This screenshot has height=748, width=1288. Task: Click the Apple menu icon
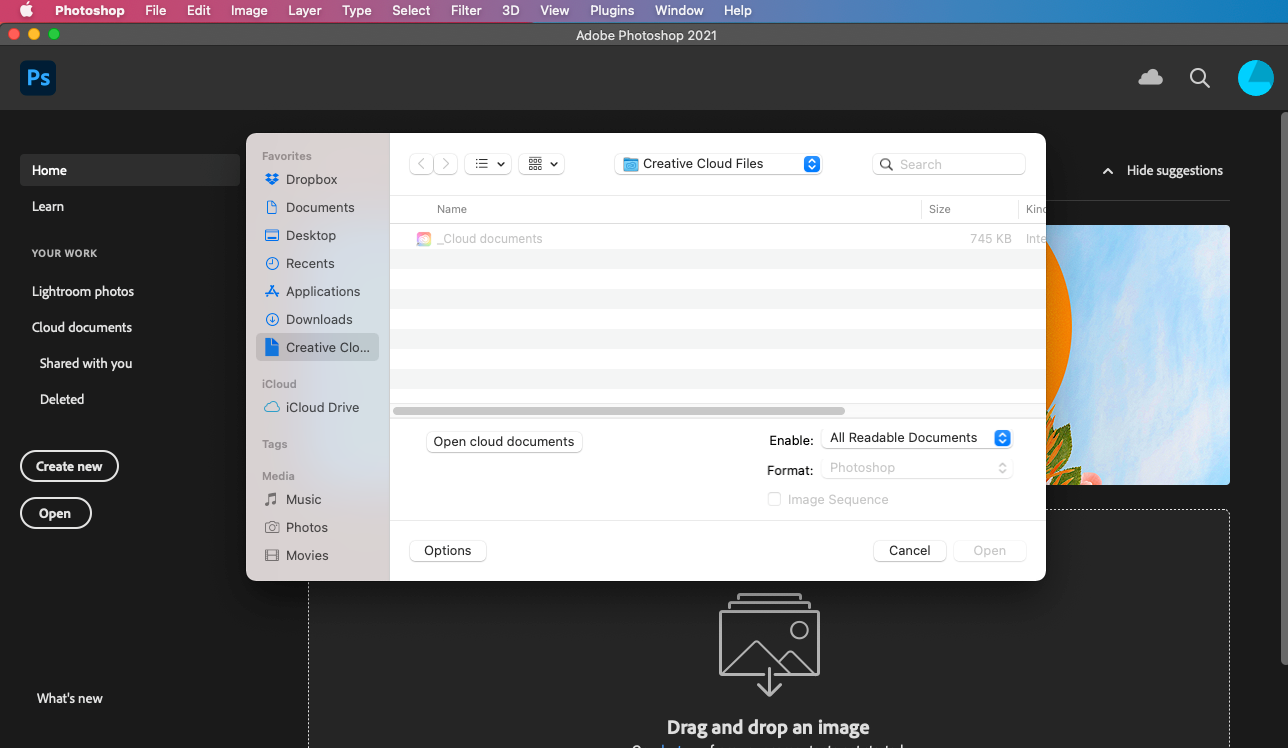coord(26,10)
